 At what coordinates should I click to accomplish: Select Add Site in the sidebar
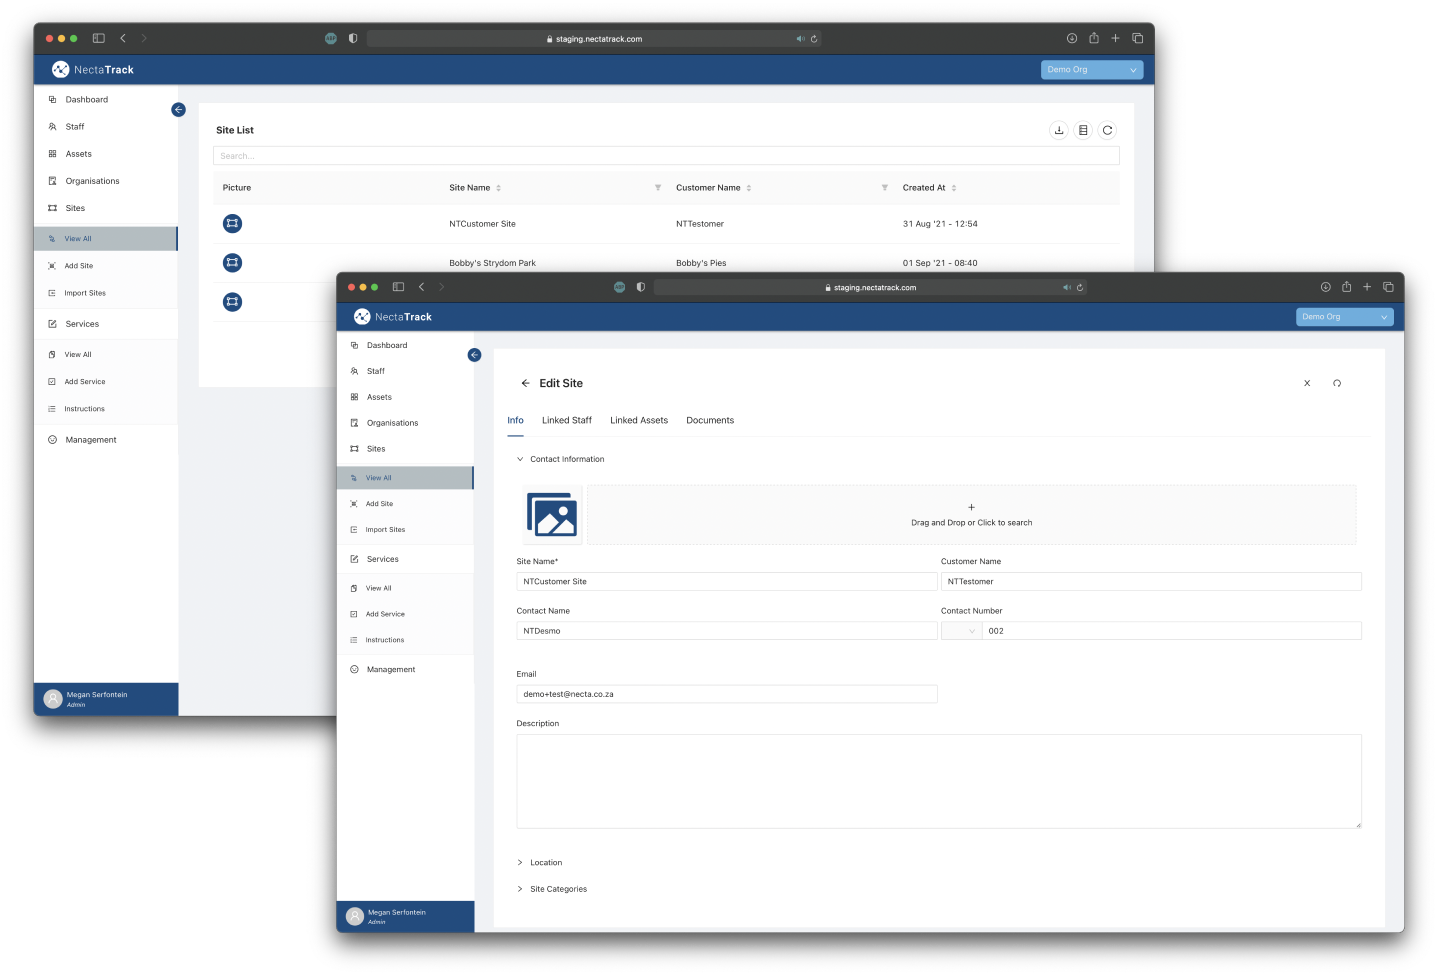point(378,503)
